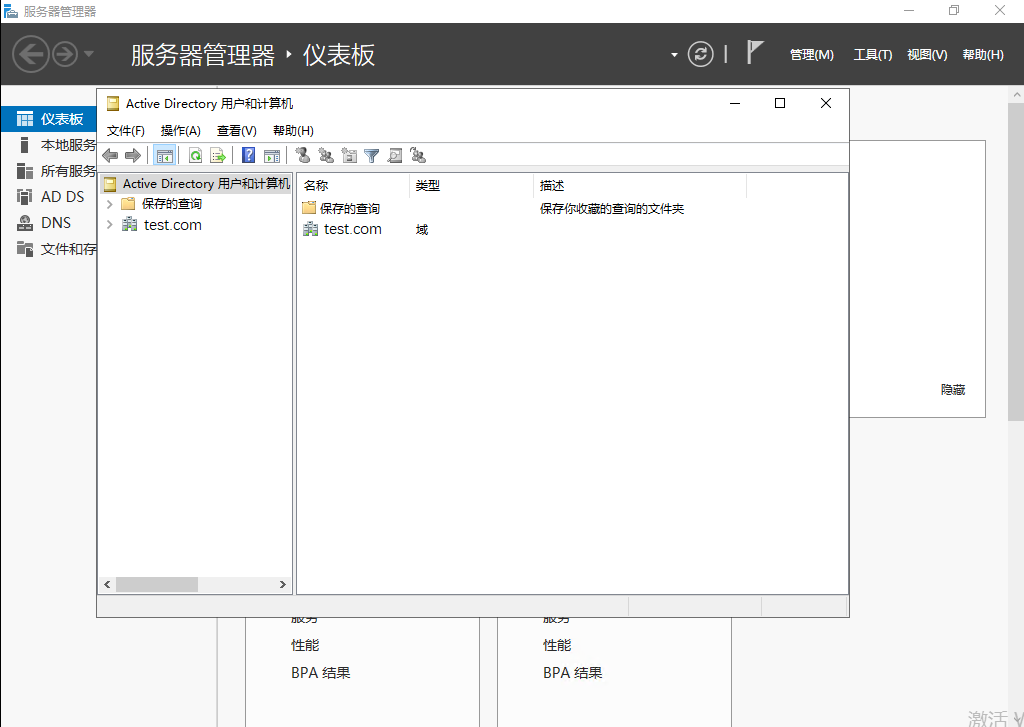Sort by 名称 column header
1024x727 pixels.
(x=353, y=186)
